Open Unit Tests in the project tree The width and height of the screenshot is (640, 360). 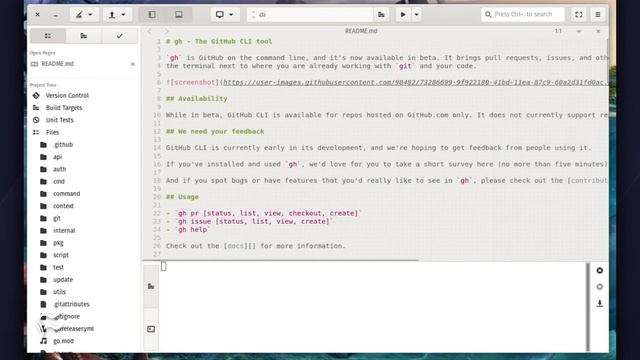click(x=60, y=120)
